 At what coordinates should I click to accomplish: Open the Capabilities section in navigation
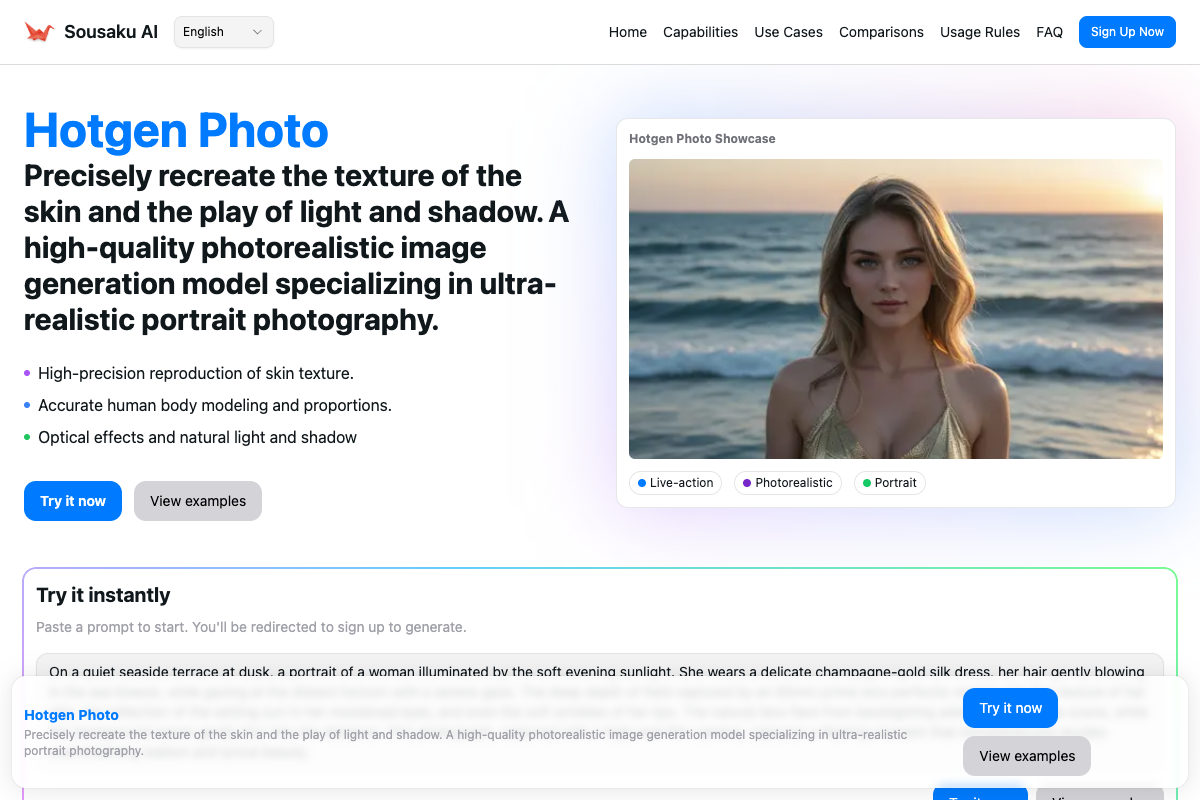point(700,32)
